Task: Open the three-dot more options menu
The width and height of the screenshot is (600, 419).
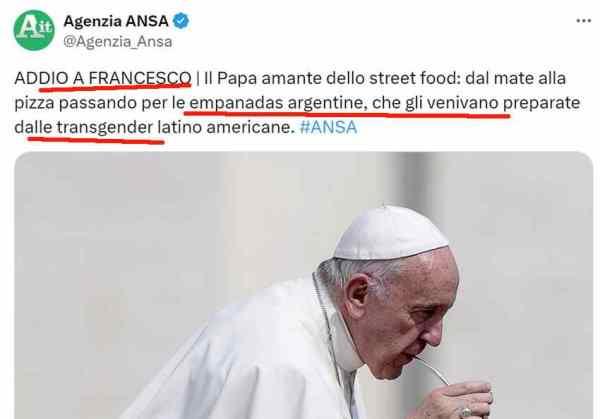Action: pyautogui.click(x=584, y=21)
